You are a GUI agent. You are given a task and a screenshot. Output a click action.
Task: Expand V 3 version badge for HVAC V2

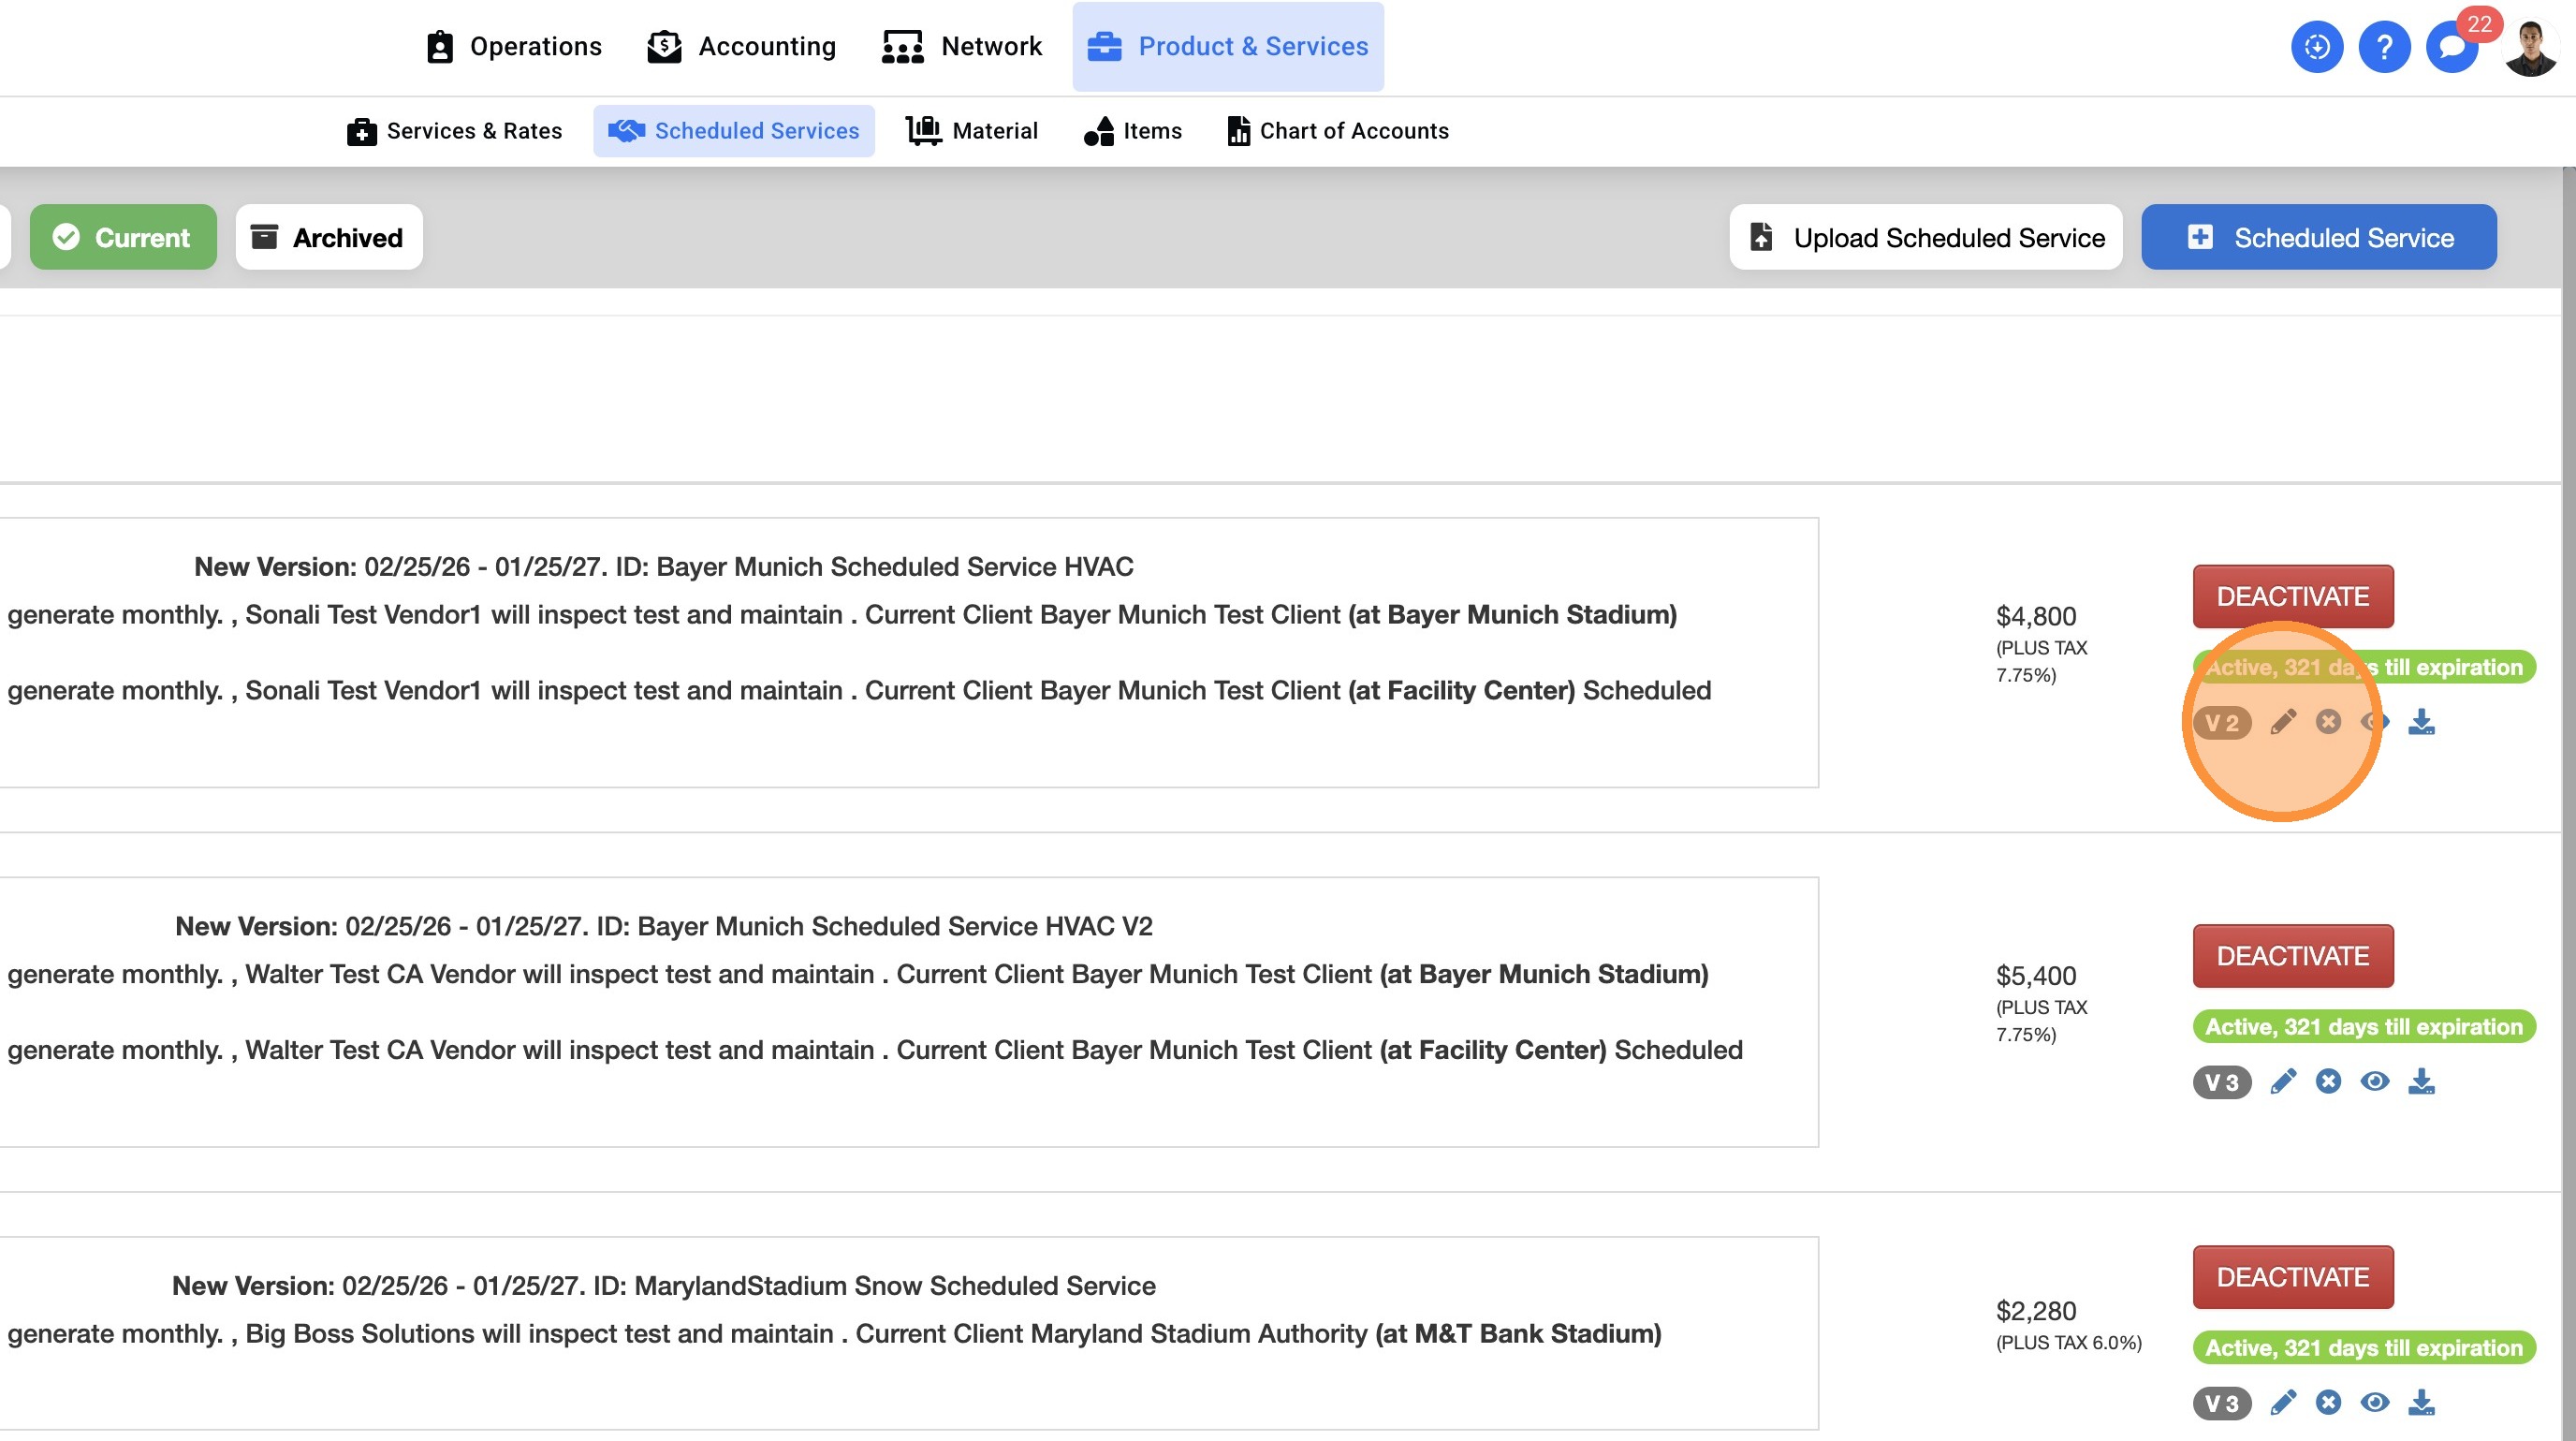coord(2221,1082)
